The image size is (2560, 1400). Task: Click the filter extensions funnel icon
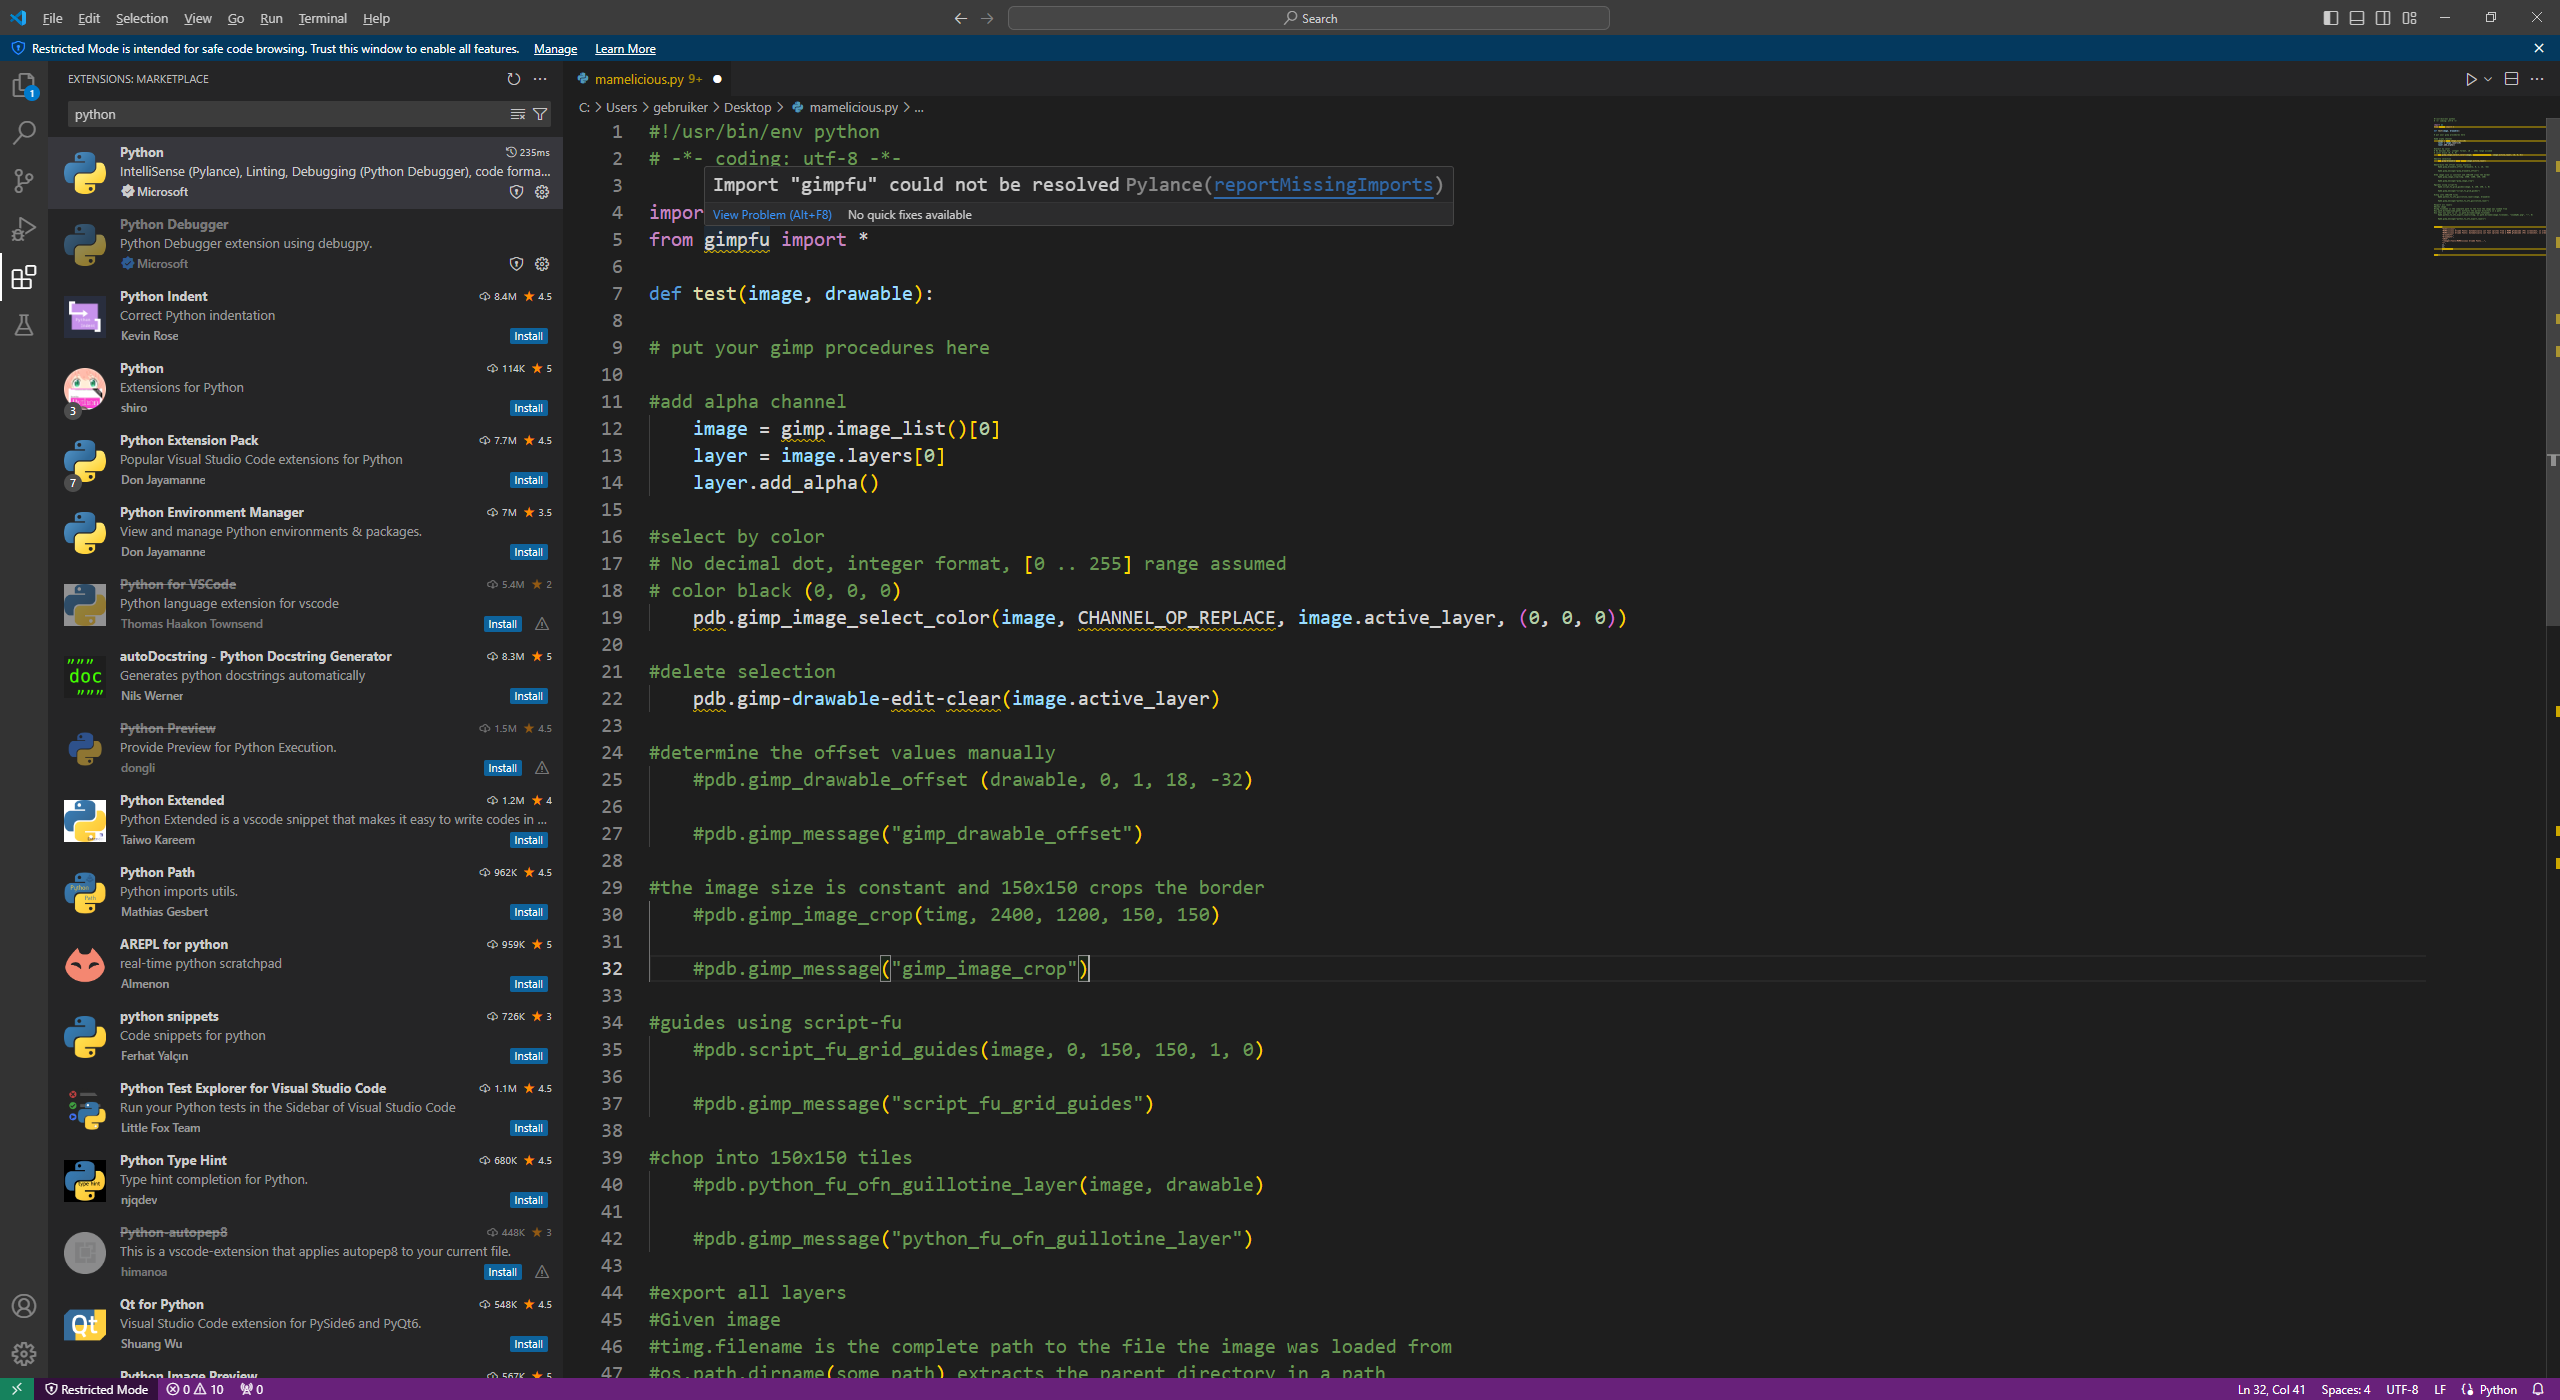pos(540,114)
